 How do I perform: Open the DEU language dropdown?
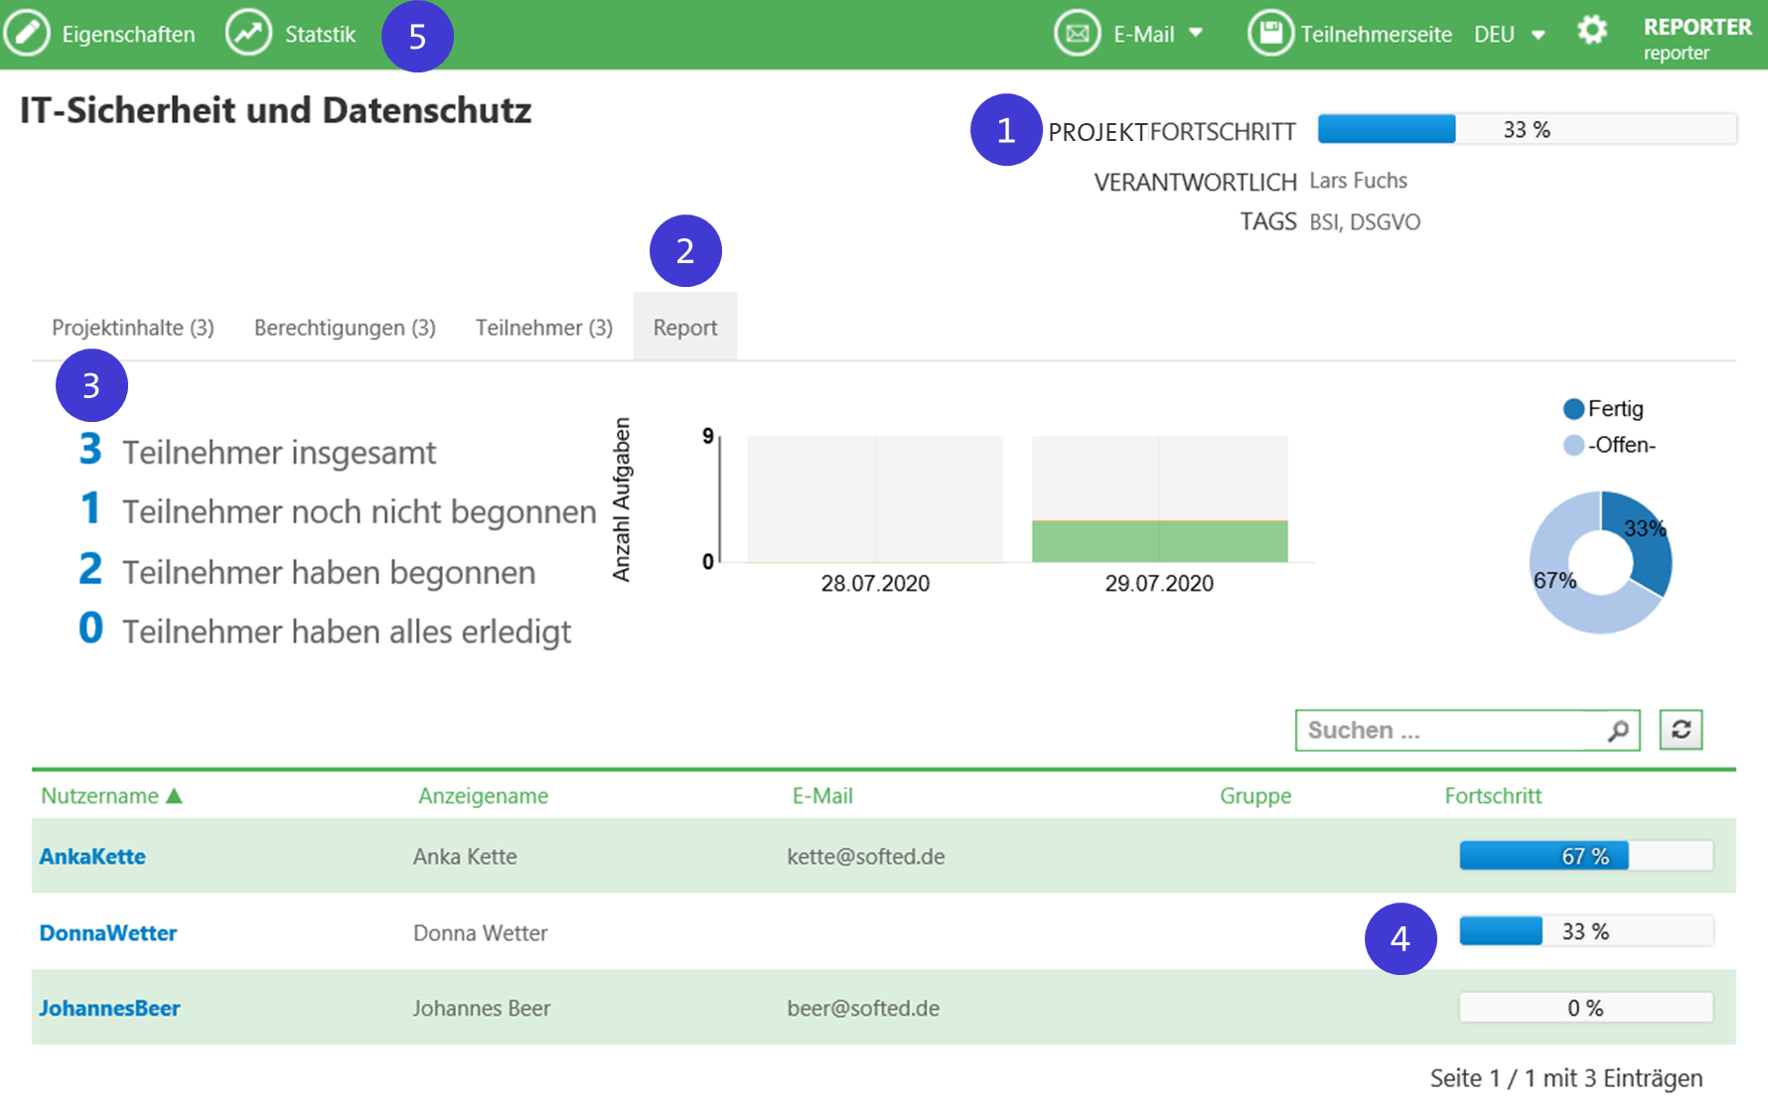click(x=1509, y=34)
